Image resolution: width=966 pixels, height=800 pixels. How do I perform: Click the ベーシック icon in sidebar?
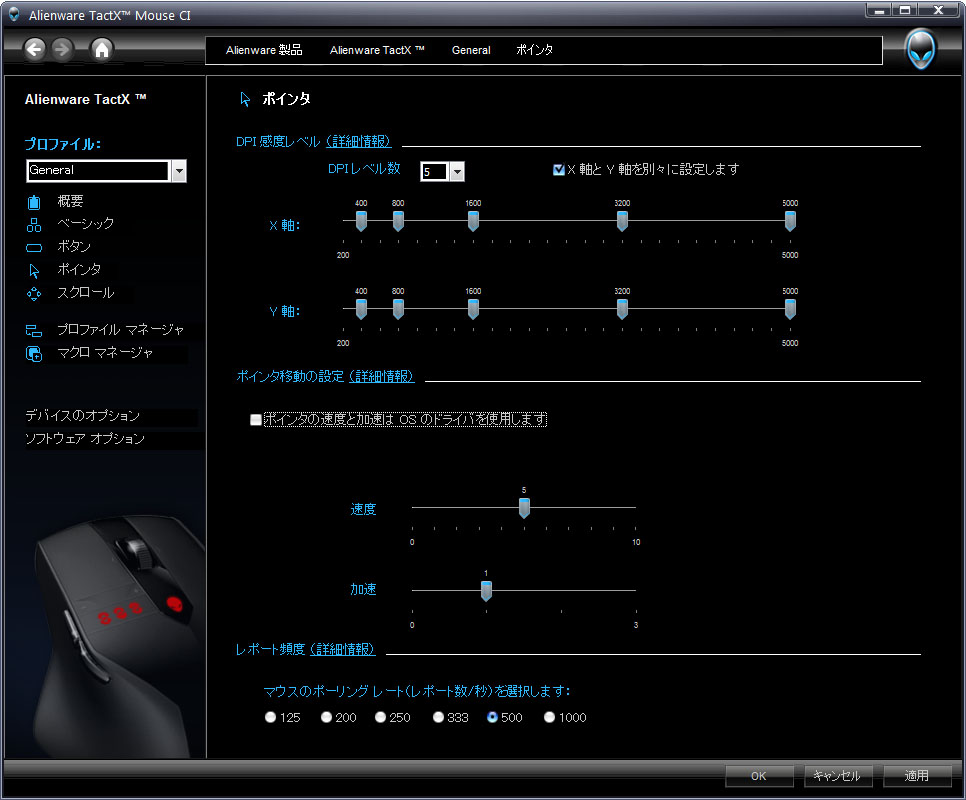point(34,225)
